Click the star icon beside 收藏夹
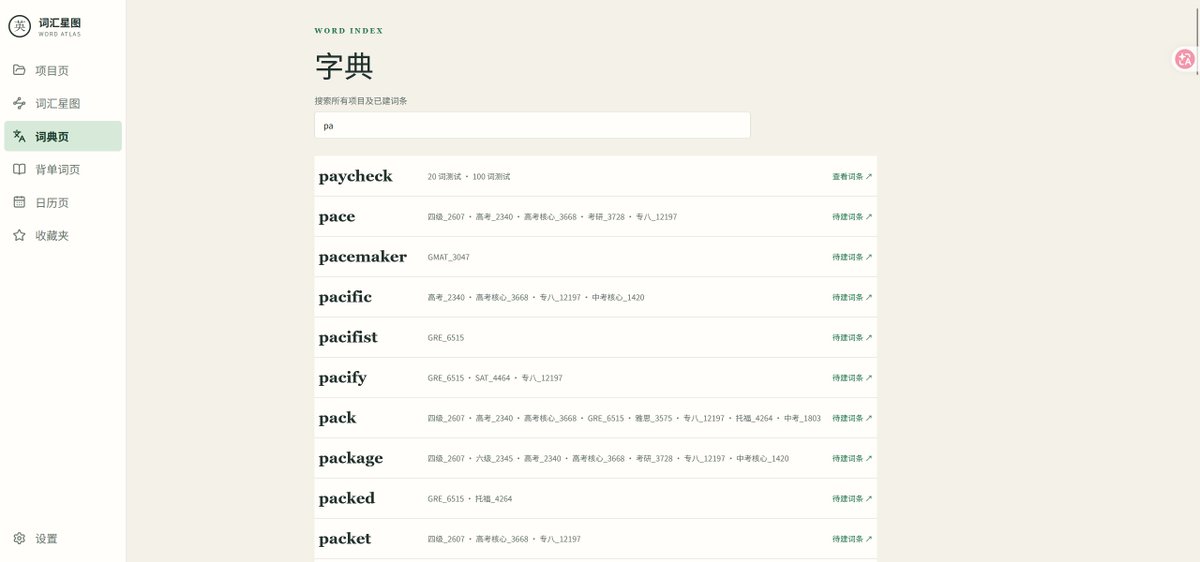Image resolution: width=1200 pixels, height=562 pixels. (x=19, y=235)
